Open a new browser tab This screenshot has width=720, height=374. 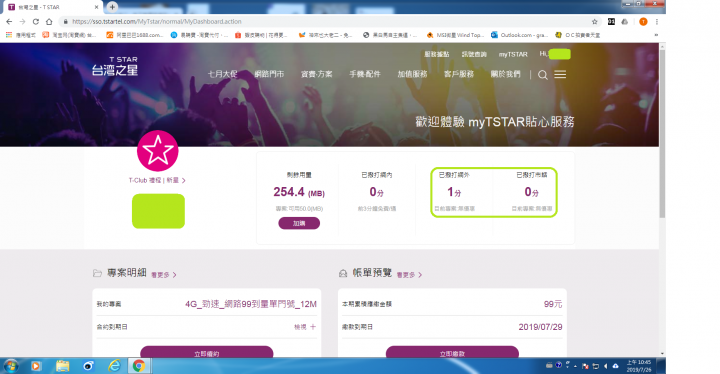click(112, 7)
